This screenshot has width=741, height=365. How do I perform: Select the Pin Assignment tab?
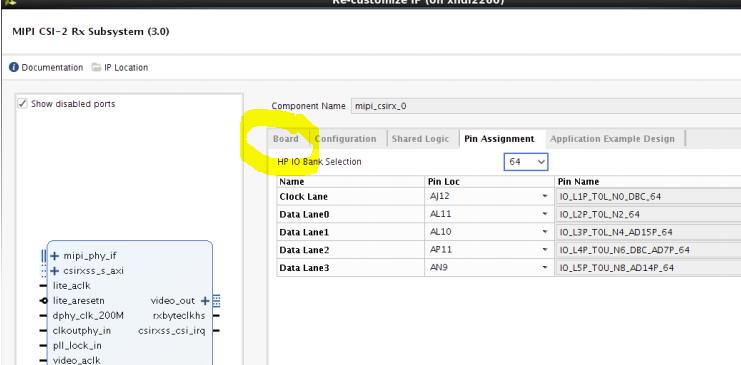500,139
